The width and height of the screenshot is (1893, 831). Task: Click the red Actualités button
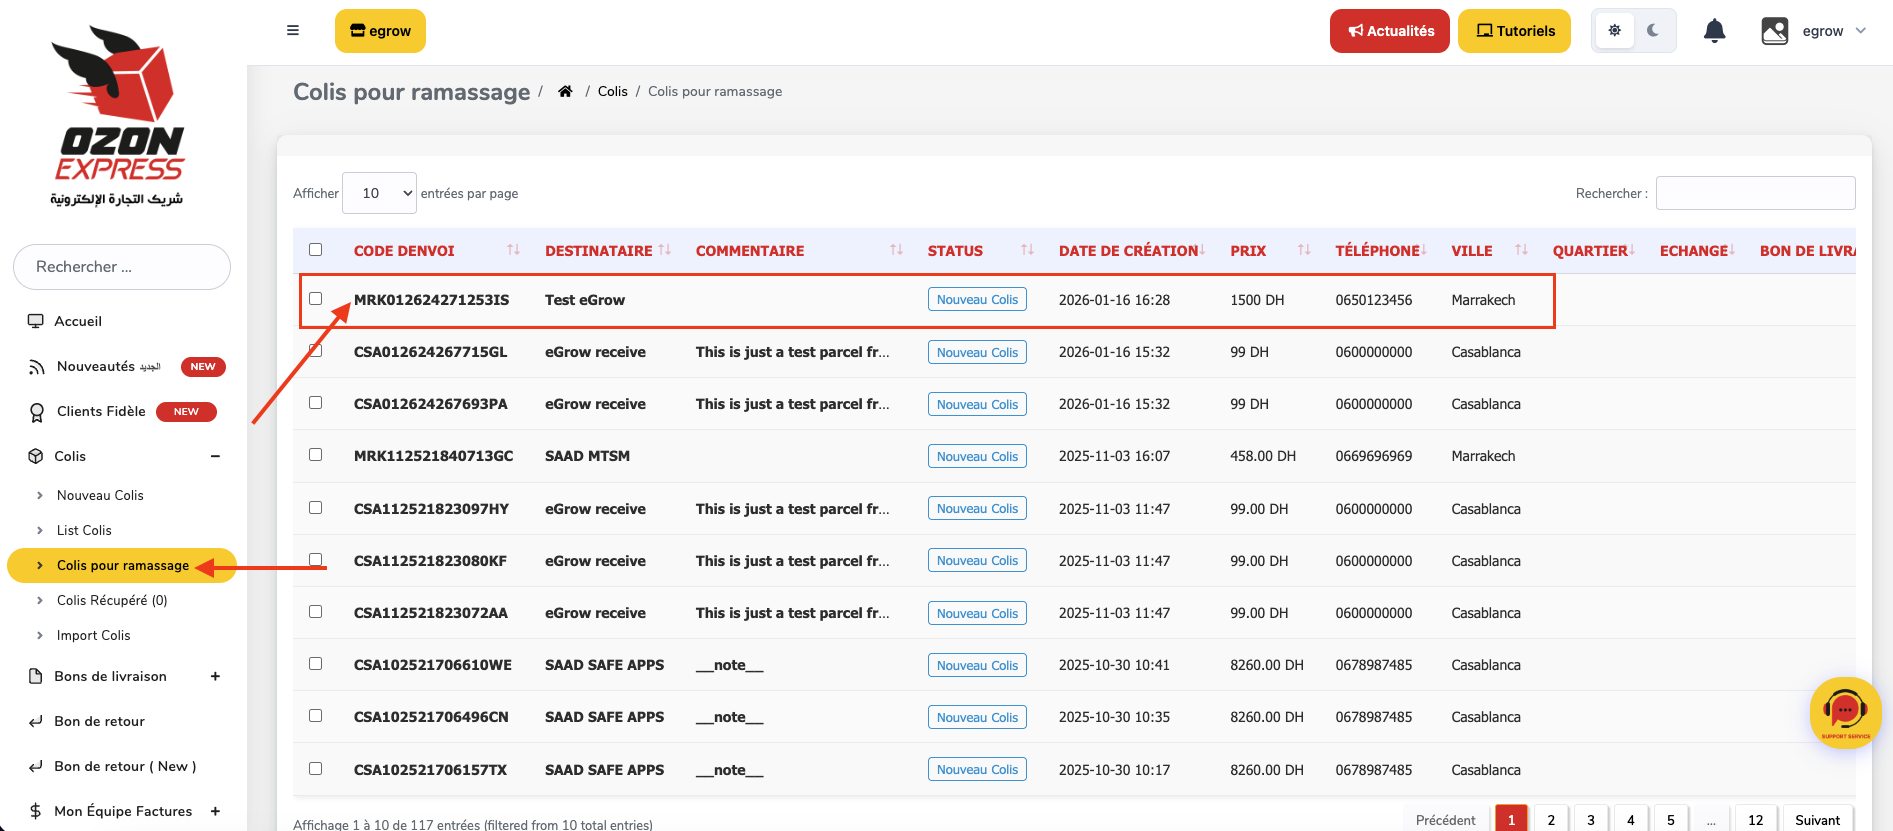[x=1389, y=31]
